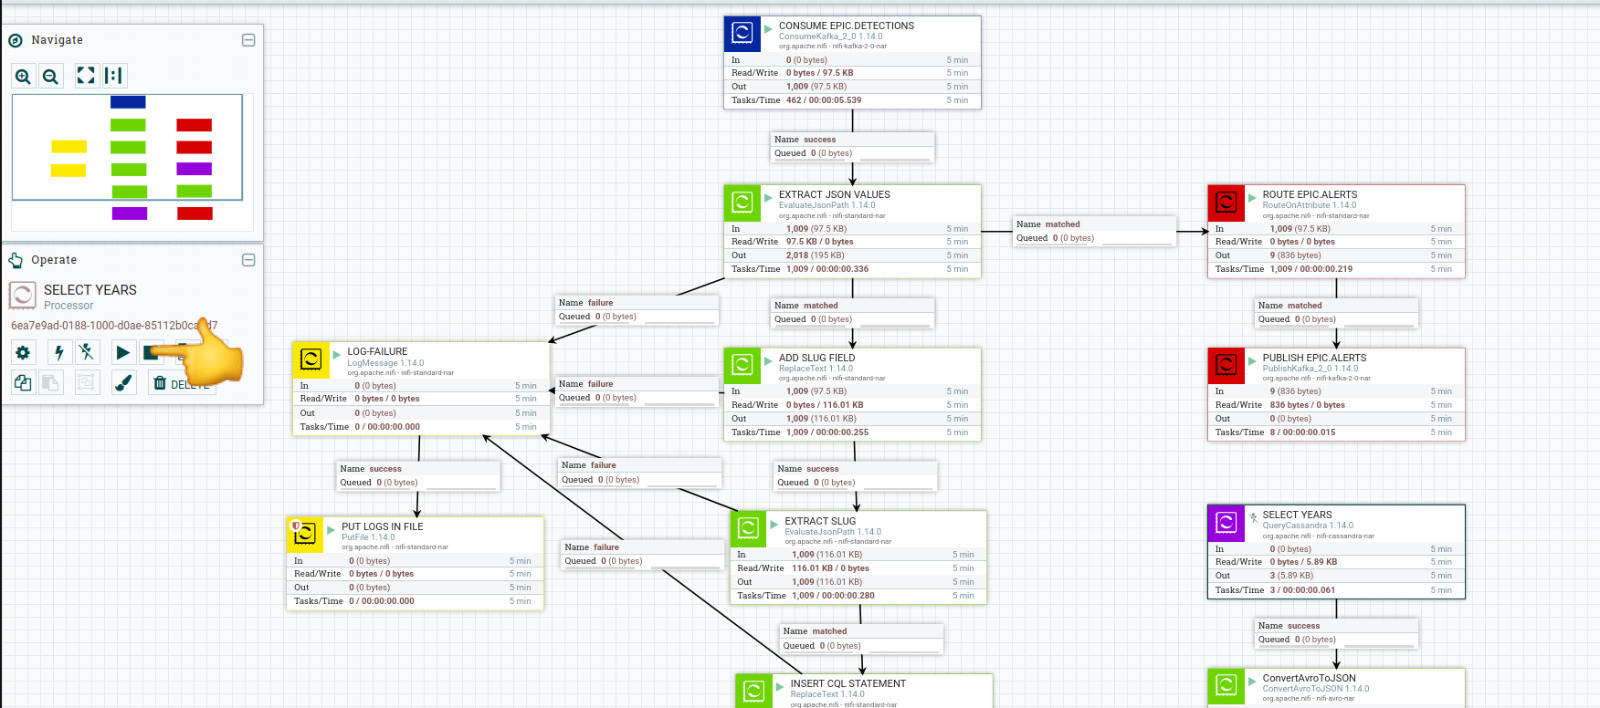Click the INSERT CQL STATEMENT title
Viewport: 1600px width, 708px height.
(848, 684)
